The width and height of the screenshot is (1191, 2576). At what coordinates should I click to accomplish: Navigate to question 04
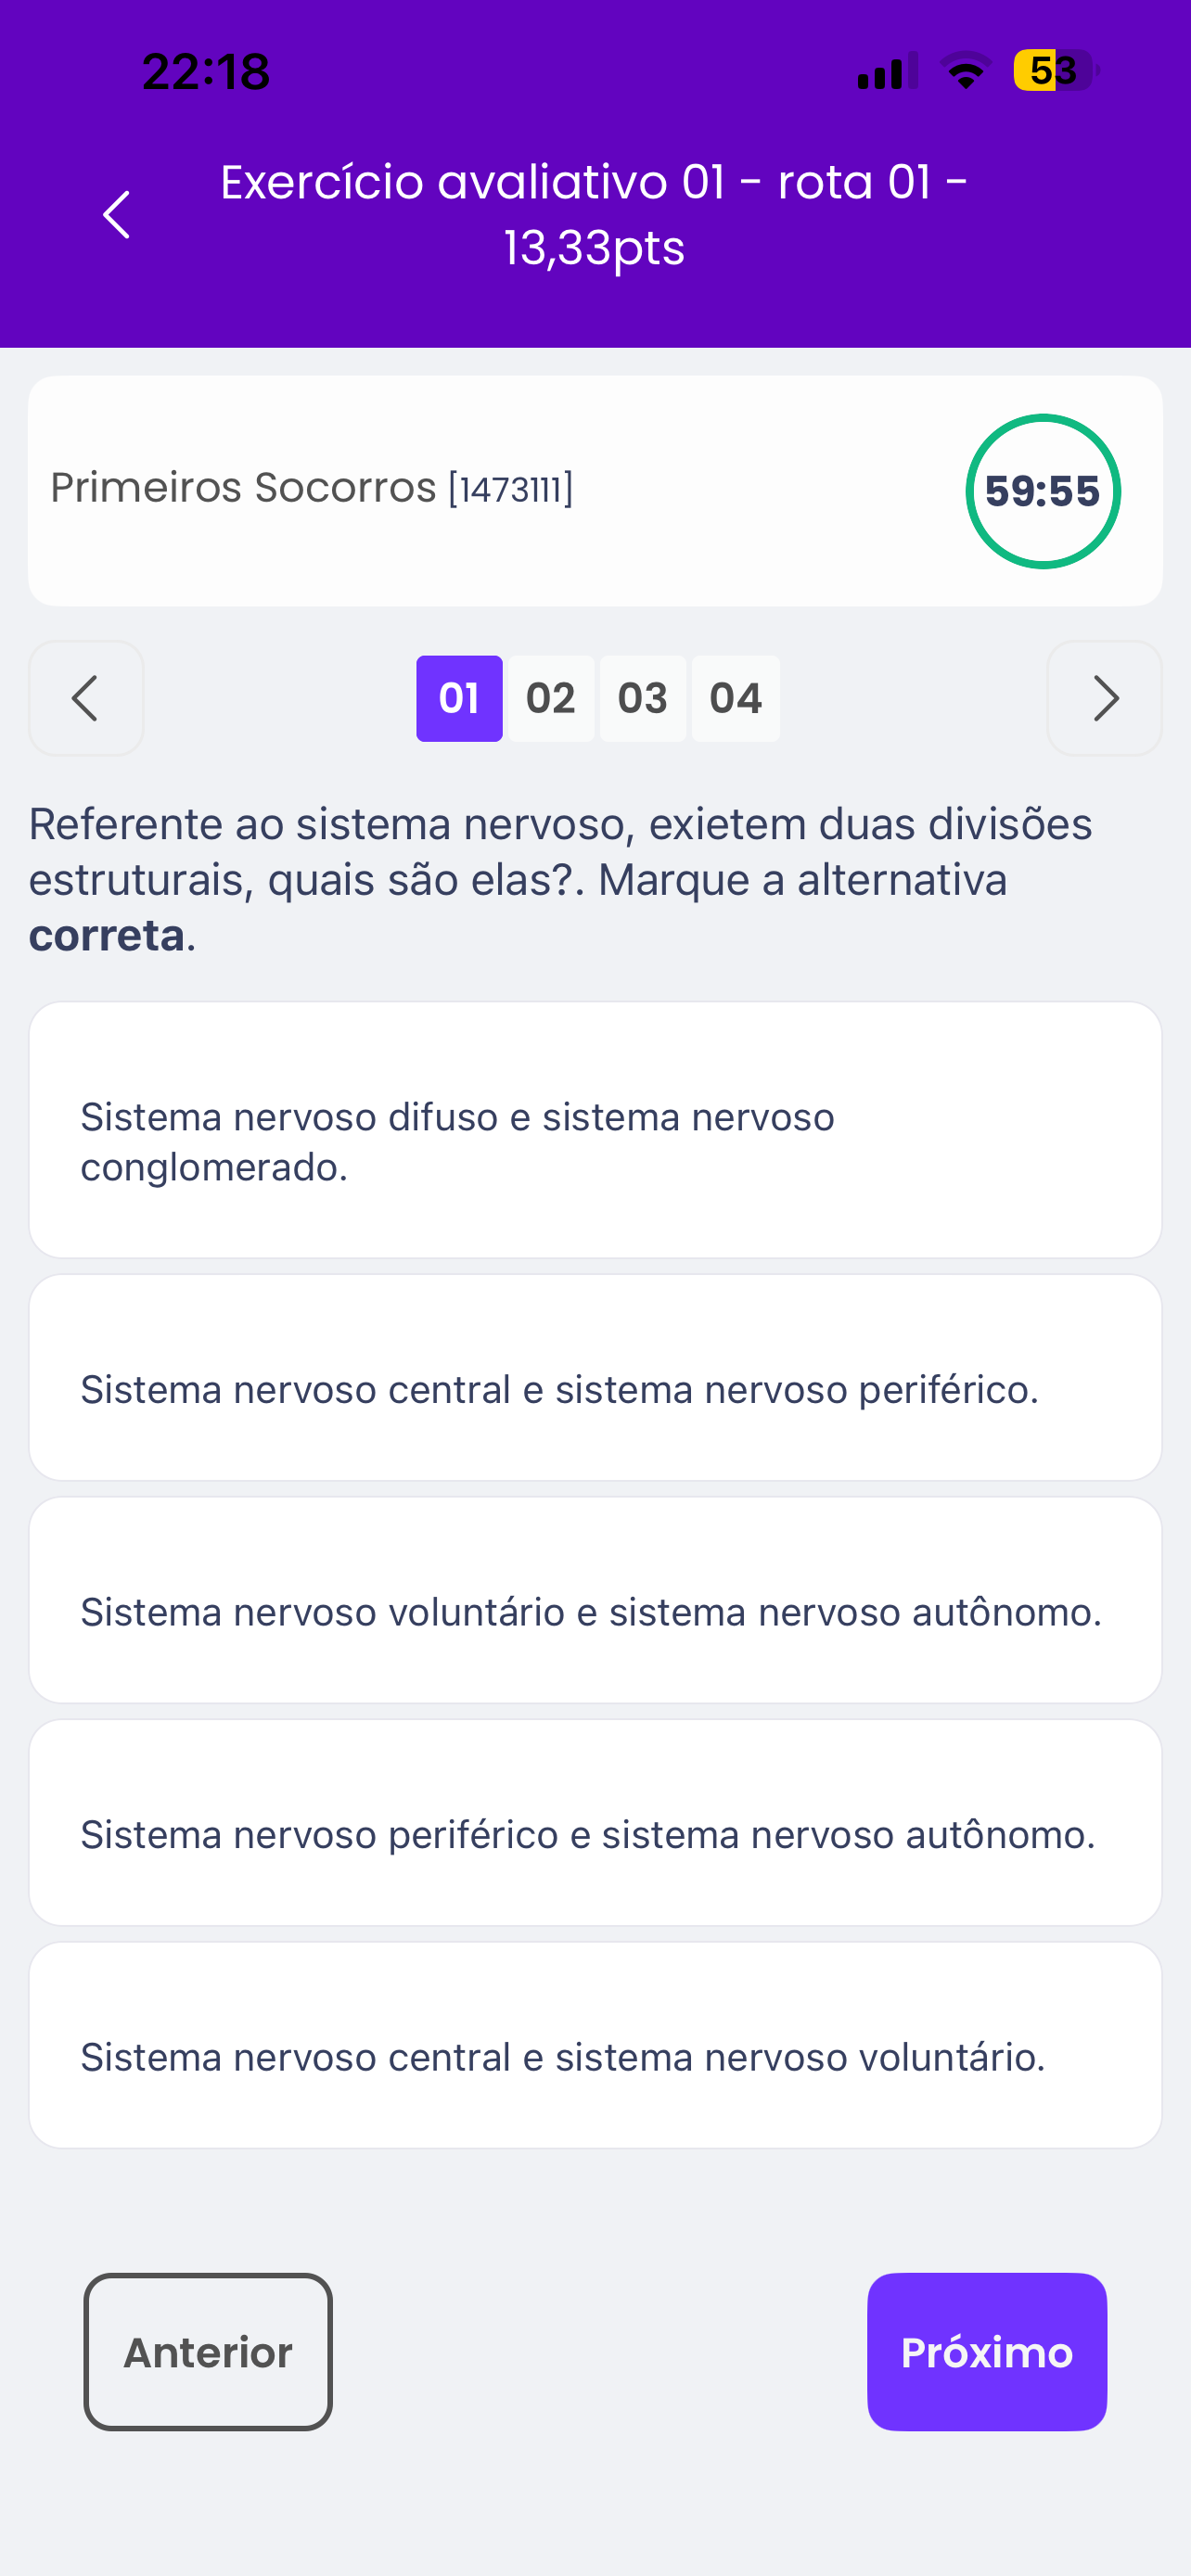[x=735, y=698]
